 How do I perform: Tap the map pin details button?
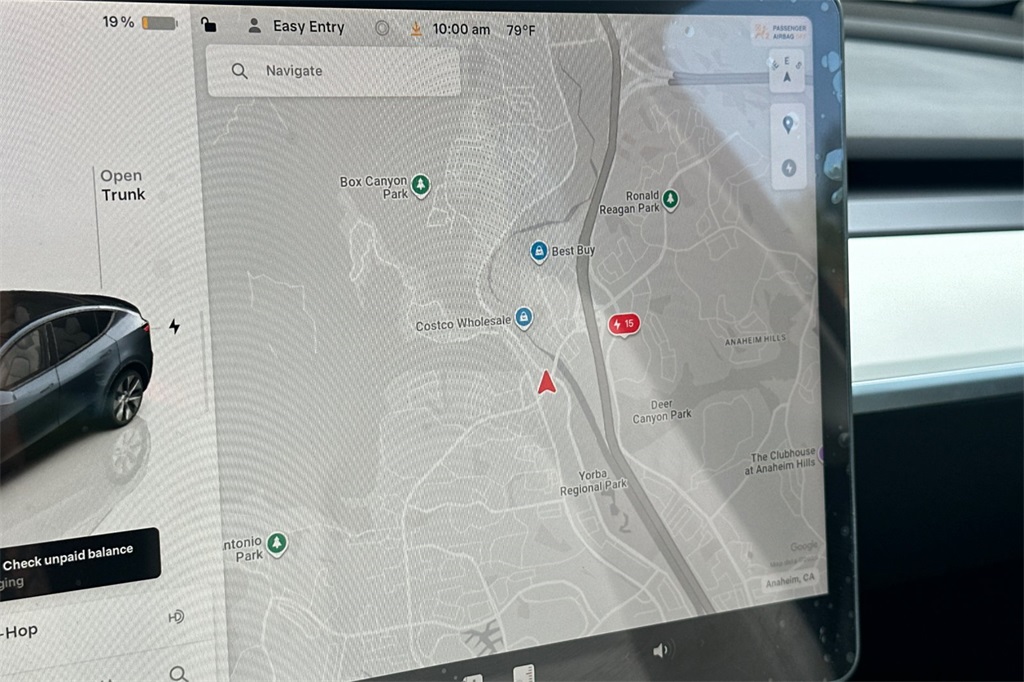pos(788,124)
